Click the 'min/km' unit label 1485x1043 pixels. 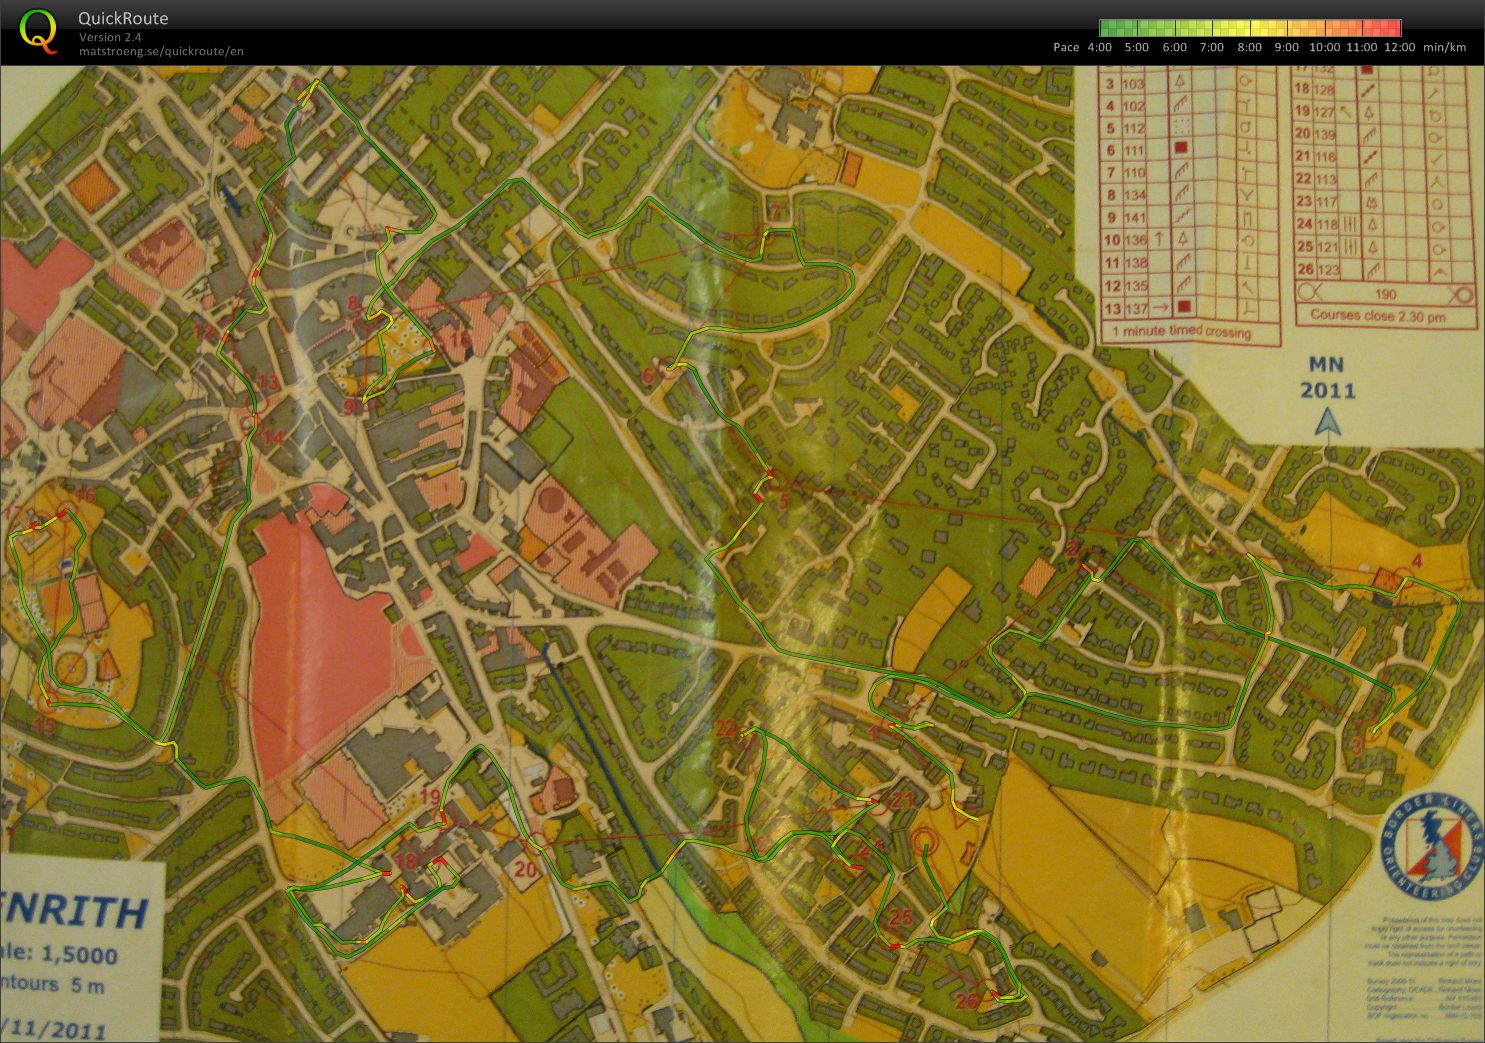coord(1445,47)
